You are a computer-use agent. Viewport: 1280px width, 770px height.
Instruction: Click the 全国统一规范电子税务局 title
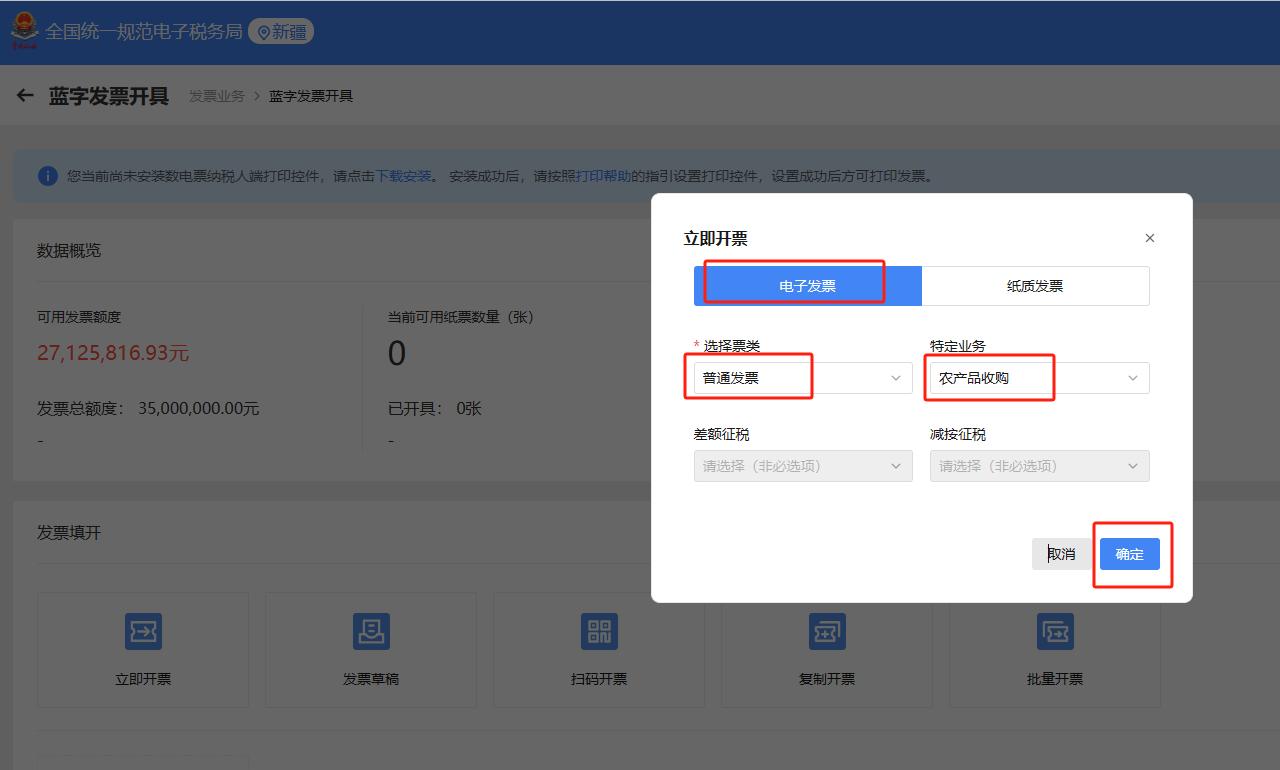[143, 32]
